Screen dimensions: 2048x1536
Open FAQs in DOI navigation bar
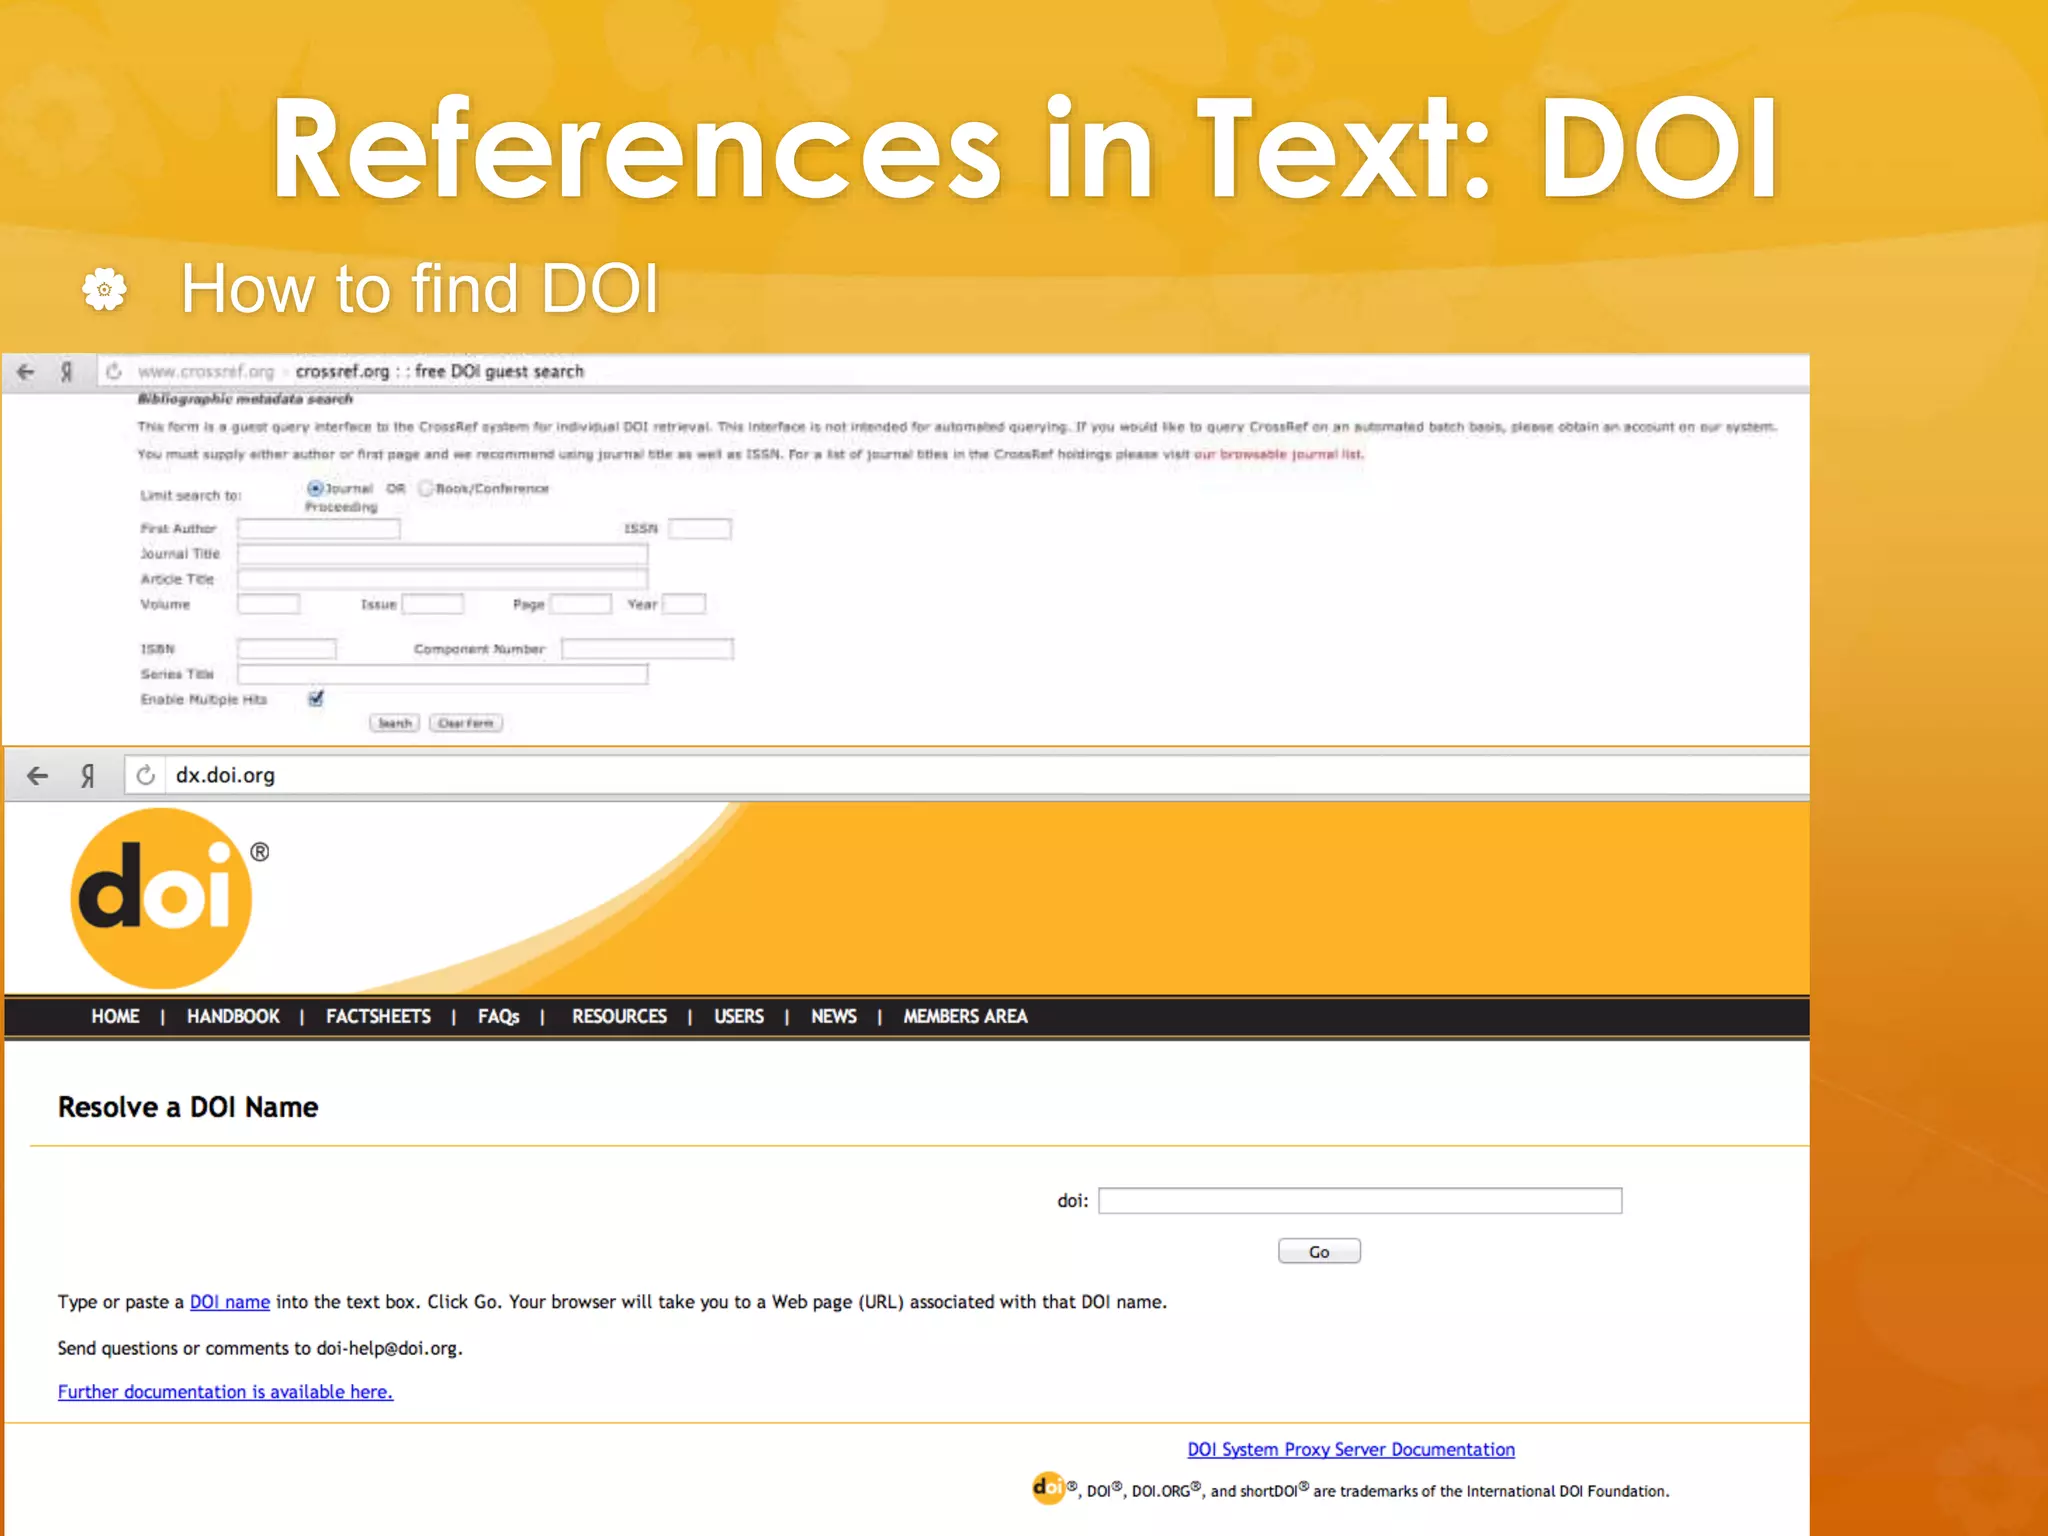[498, 1016]
